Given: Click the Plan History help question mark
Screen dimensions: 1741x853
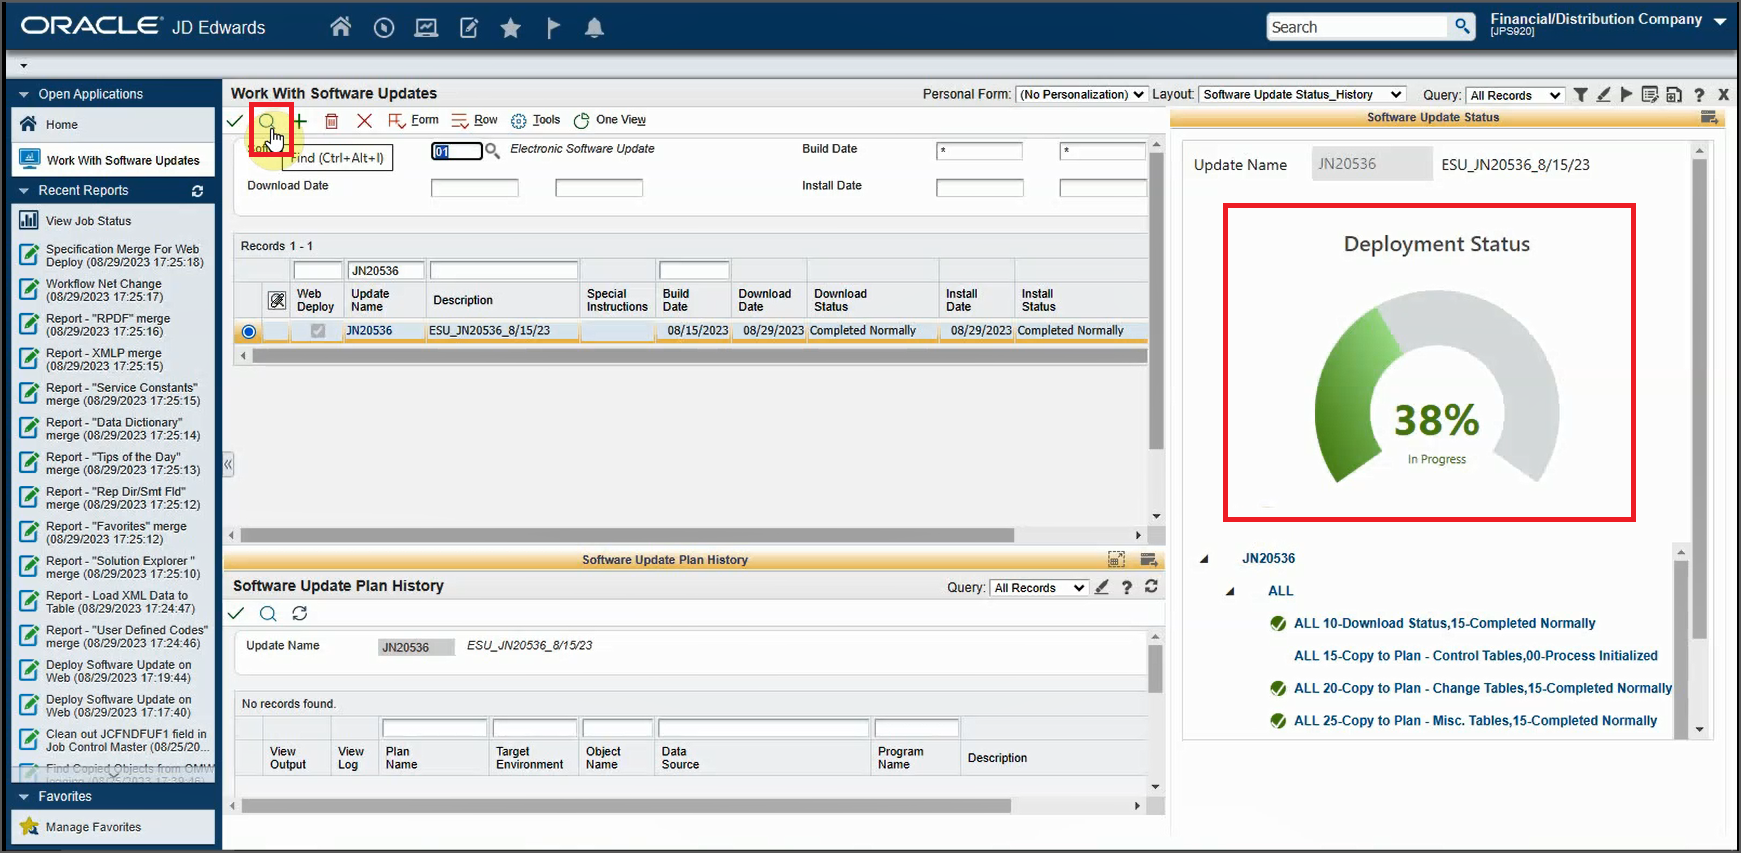Looking at the screenshot, I should pos(1127,587).
